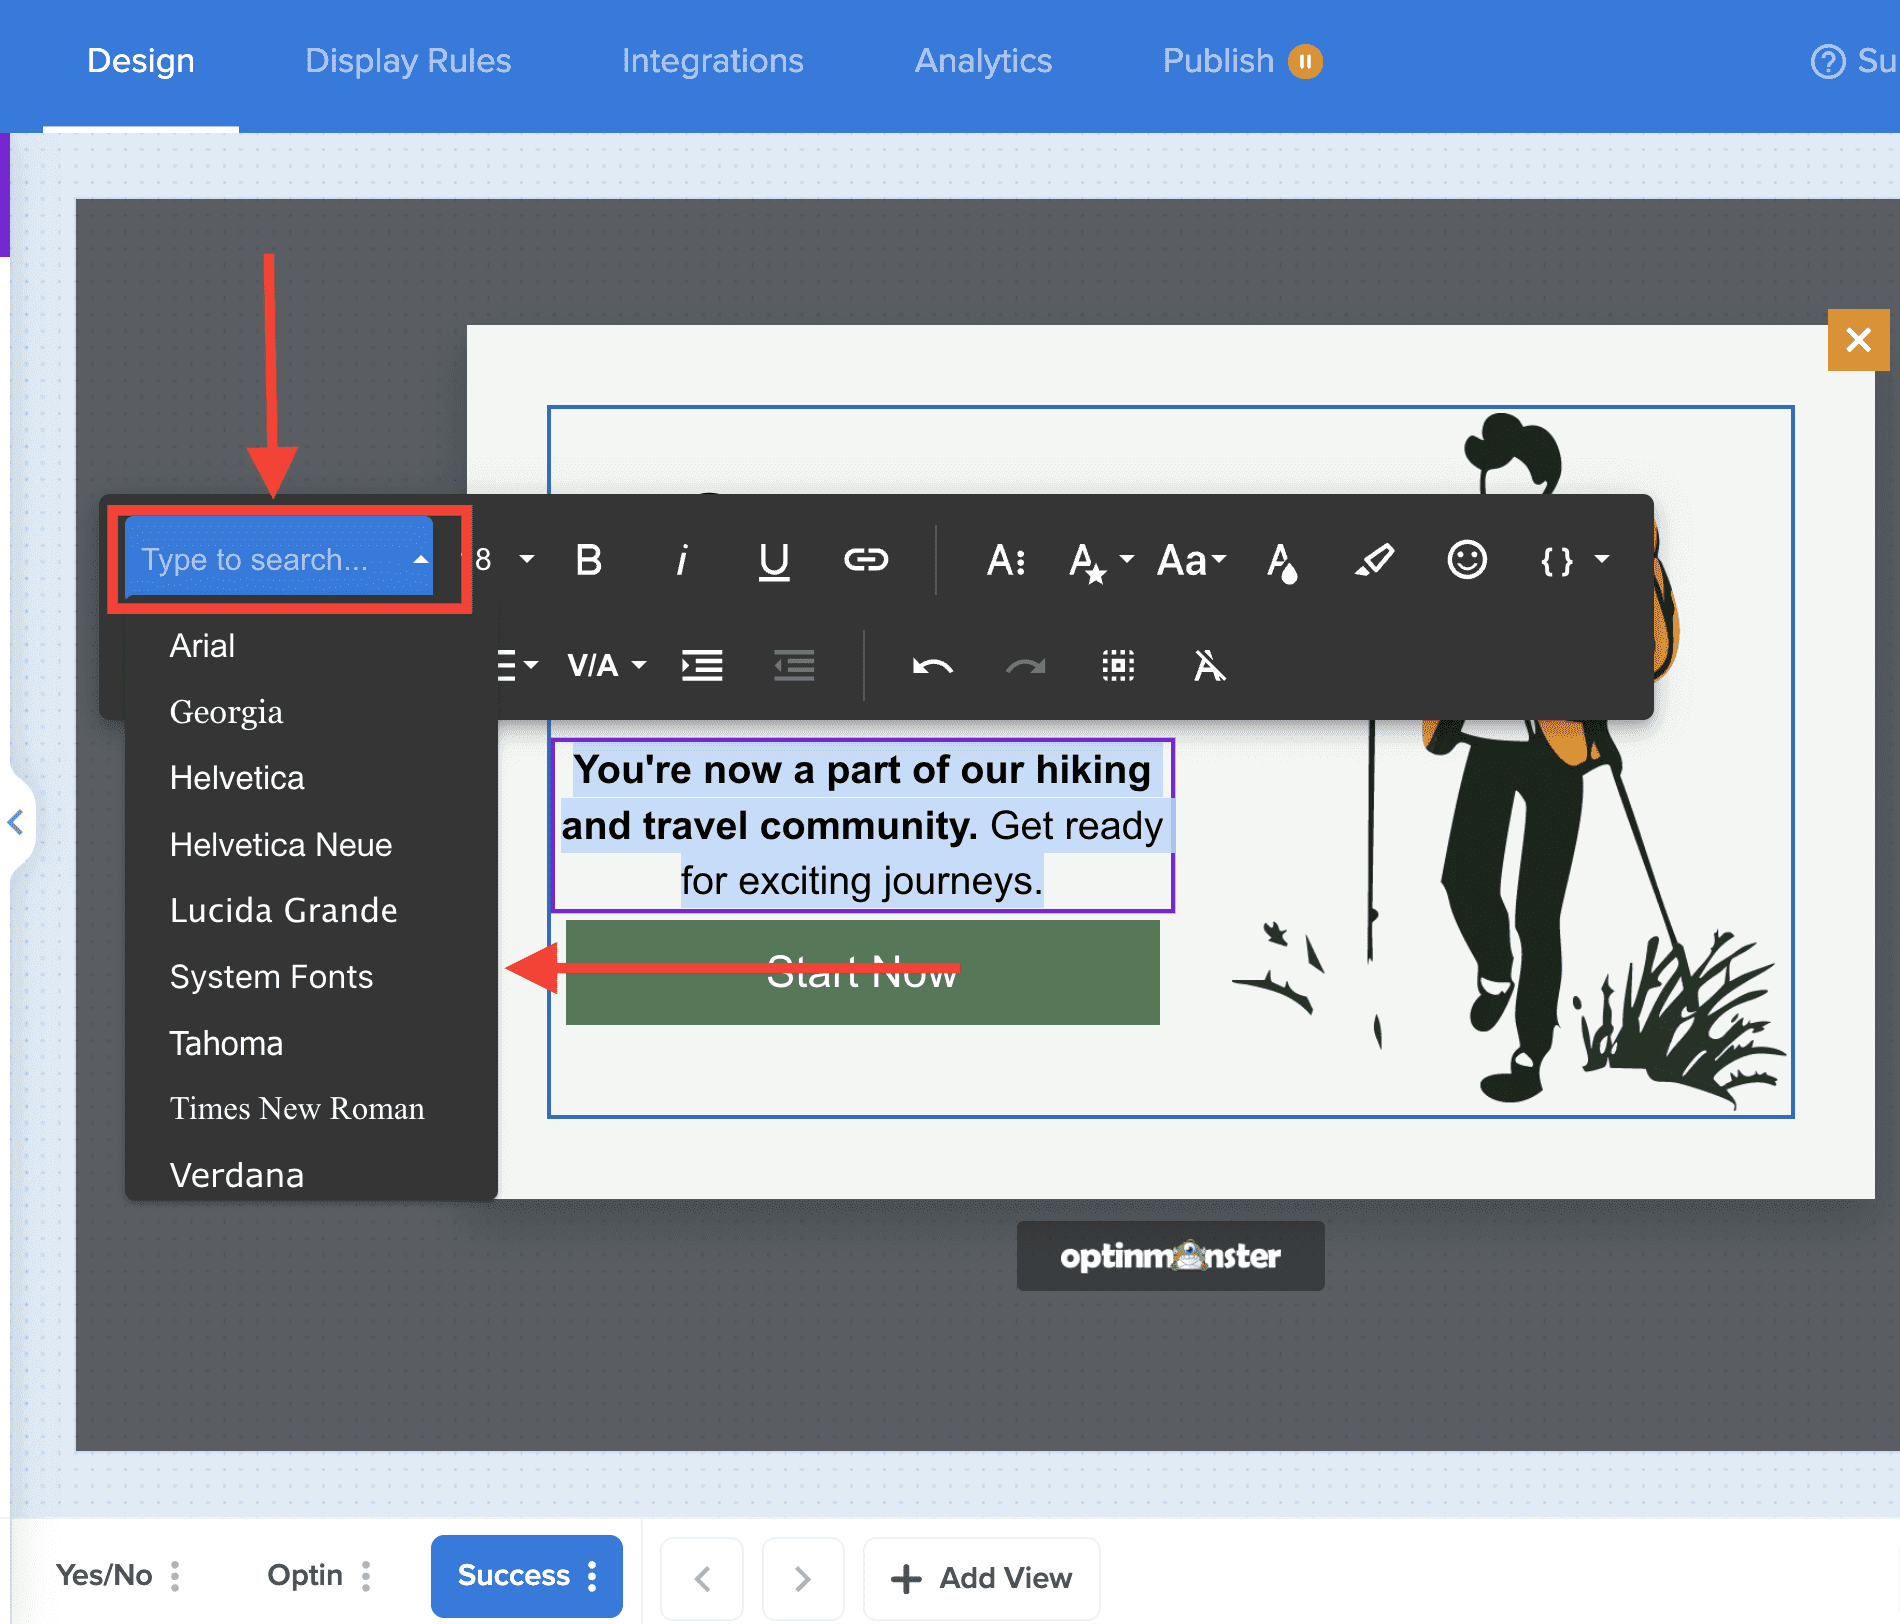Open the Analytics tab
The image size is (1900, 1624).
click(983, 61)
